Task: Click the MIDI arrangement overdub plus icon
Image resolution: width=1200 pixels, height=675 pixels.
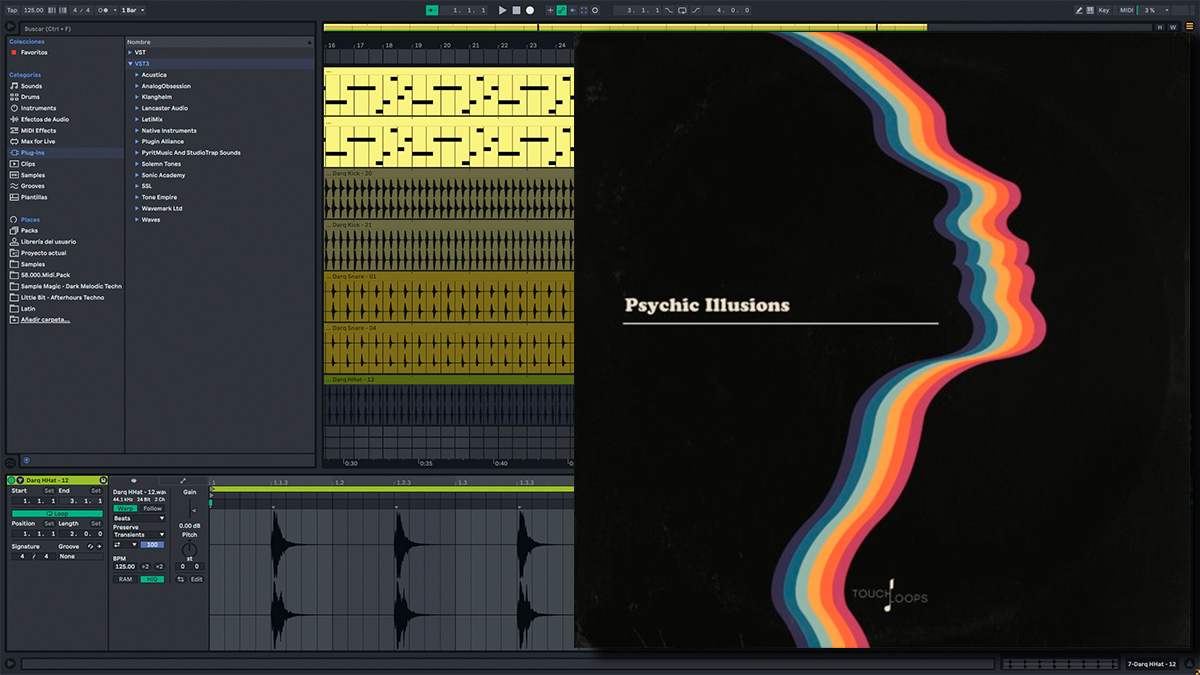Action: tap(550, 10)
